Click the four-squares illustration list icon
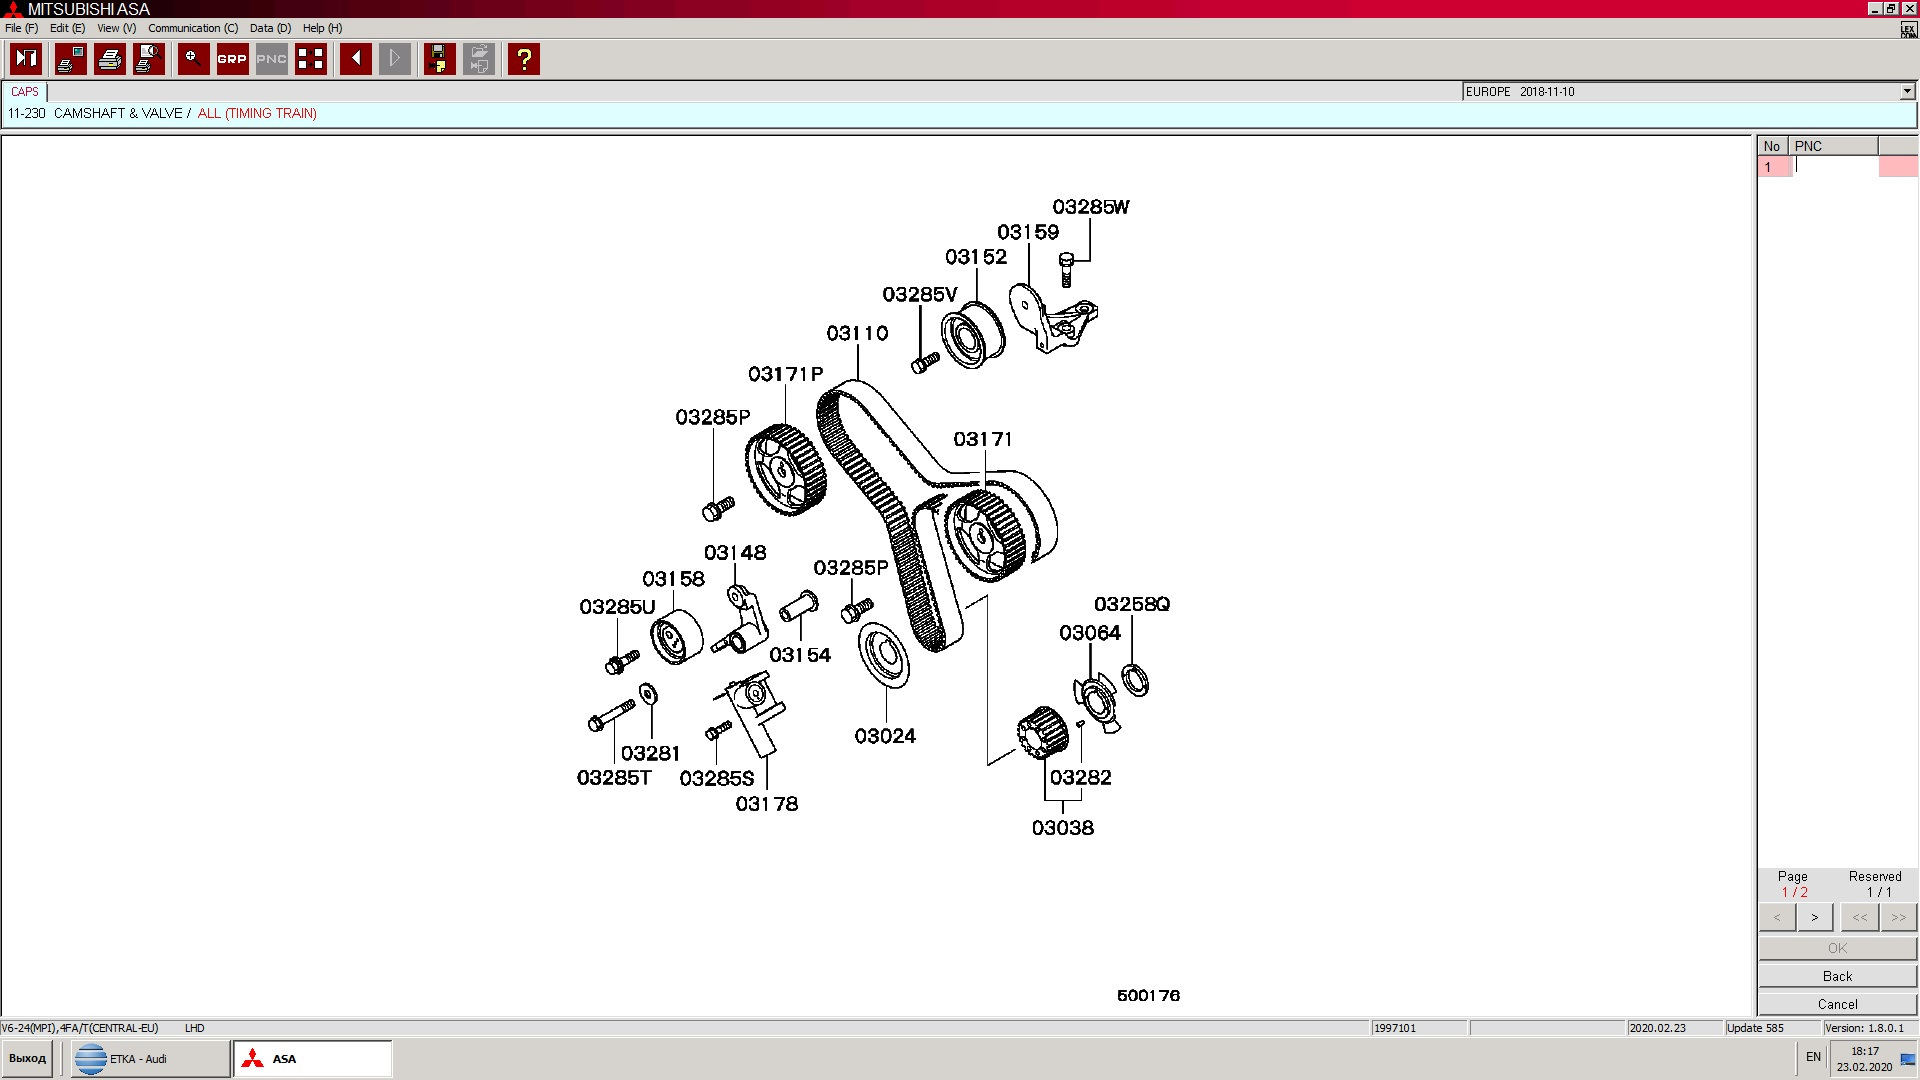1920x1080 pixels. [311, 59]
